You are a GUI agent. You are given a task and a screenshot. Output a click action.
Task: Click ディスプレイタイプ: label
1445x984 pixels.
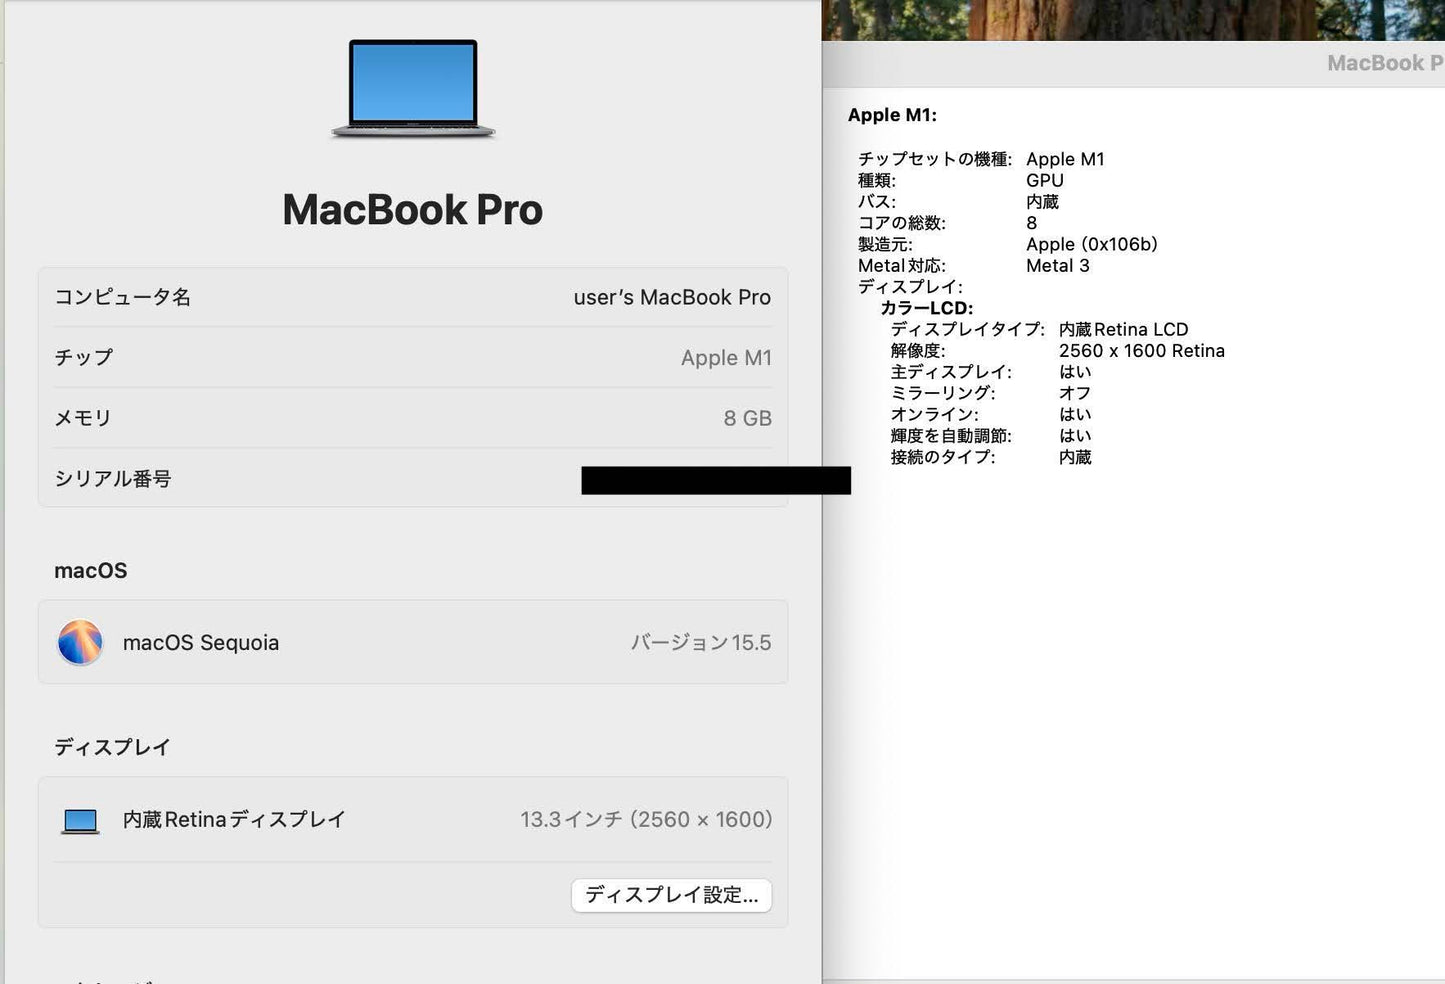click(968, 330)
